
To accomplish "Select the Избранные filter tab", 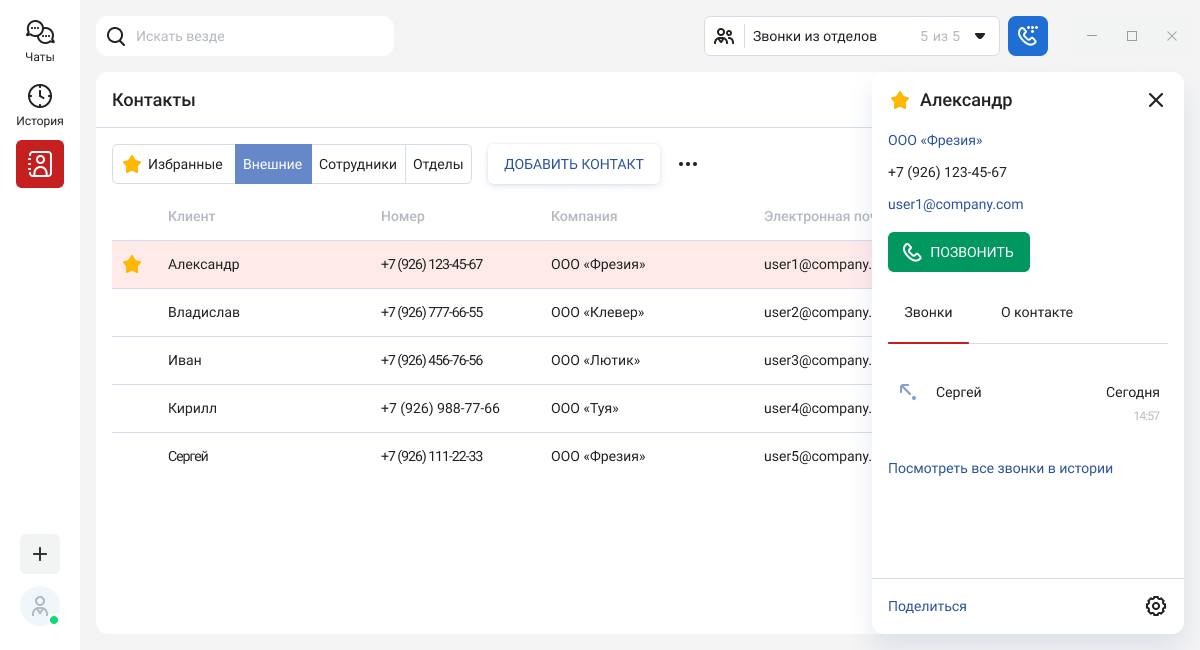I will click(x=174, y=164).
